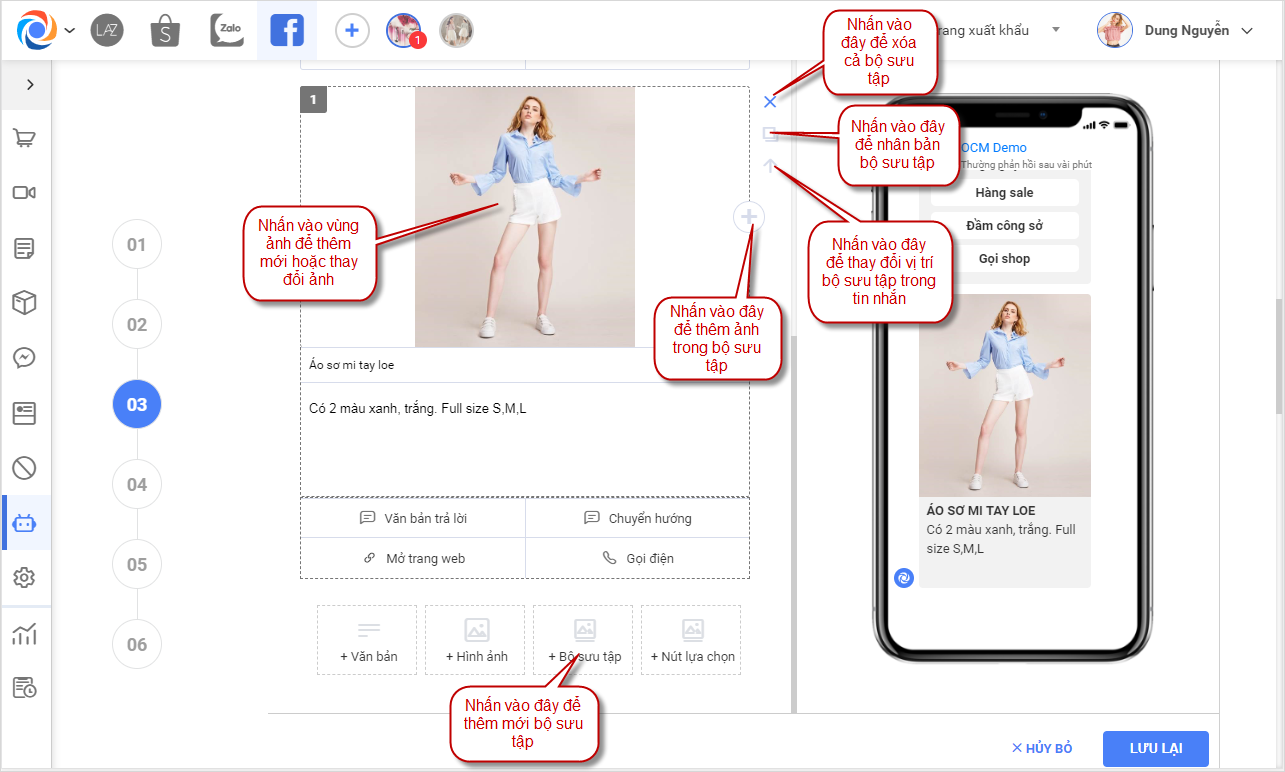Open the video camera sidebar icon
The height and width of the screenshot is (772, 1285).
click(25, 193)
